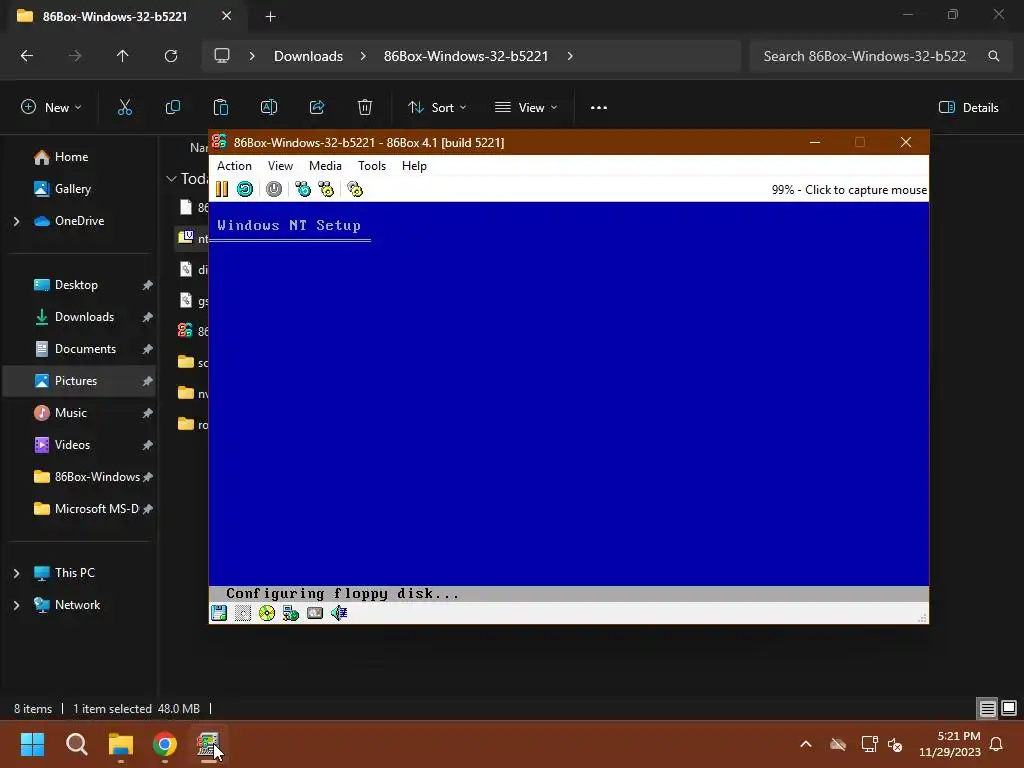The height and width of the screenshot is (768, 1024).
Task: Open the See more ellipsis menu
Action: 599,108
